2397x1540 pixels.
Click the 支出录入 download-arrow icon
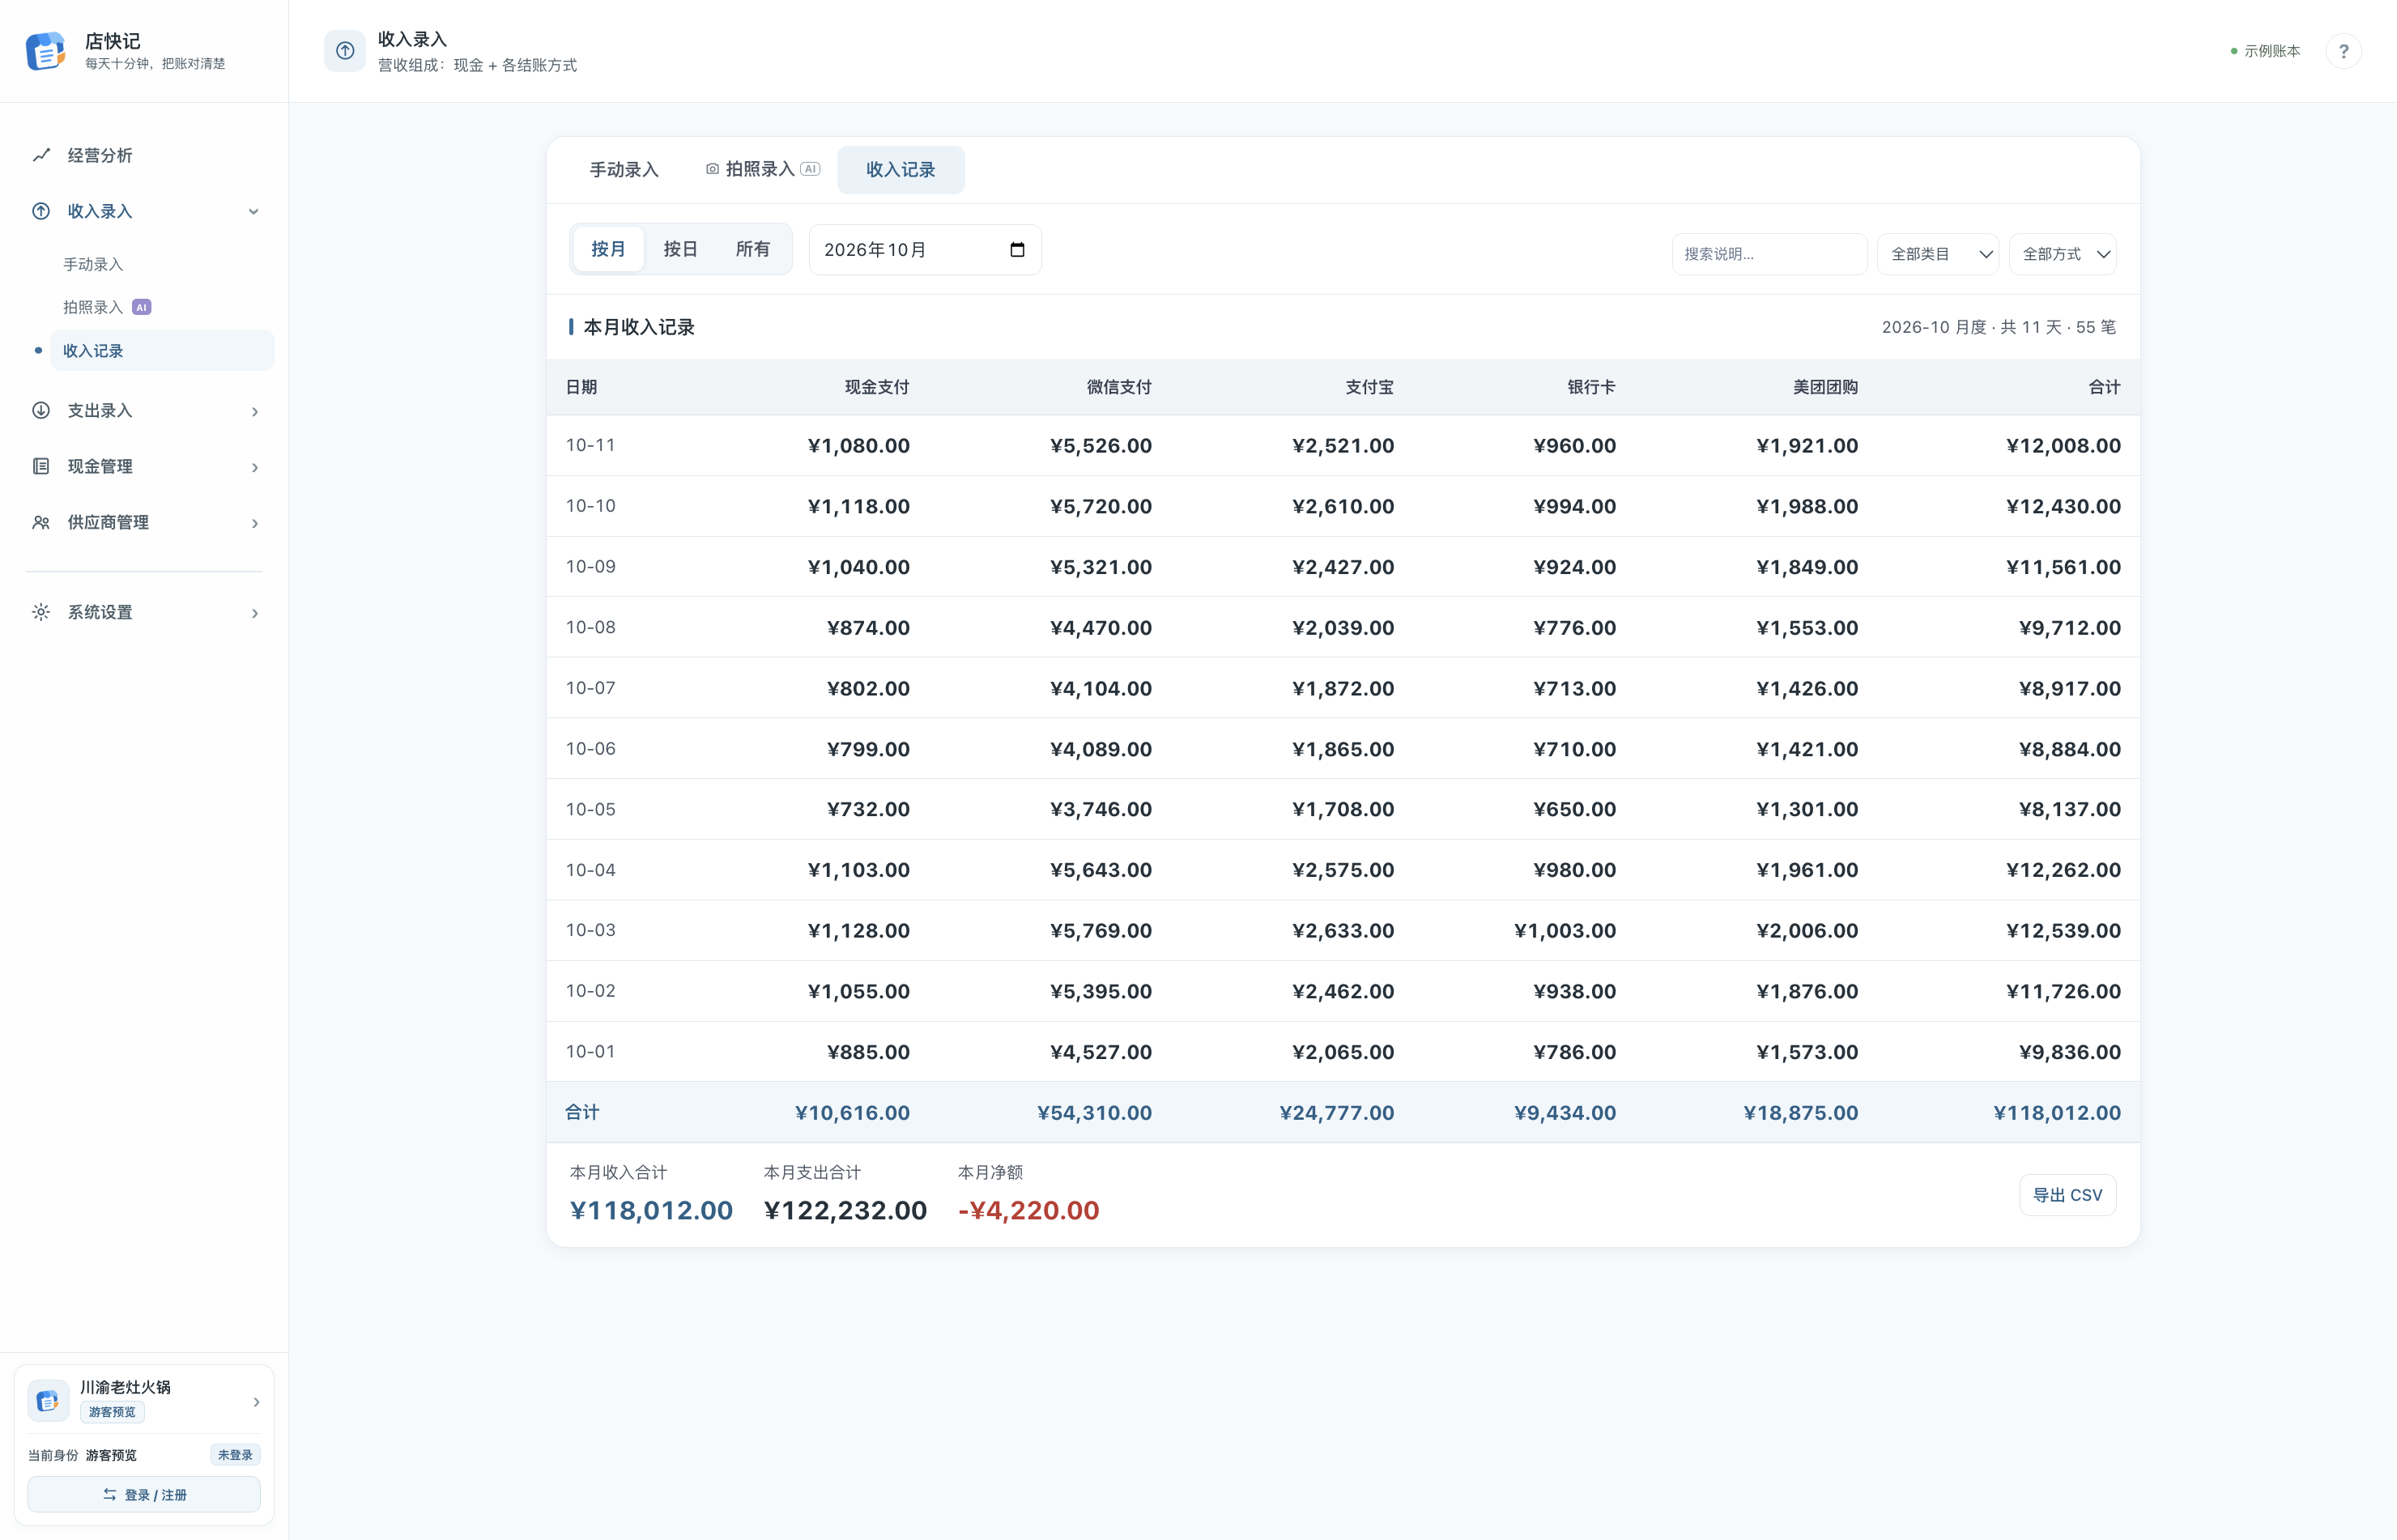pyautogui.click(x=41, y=410)
